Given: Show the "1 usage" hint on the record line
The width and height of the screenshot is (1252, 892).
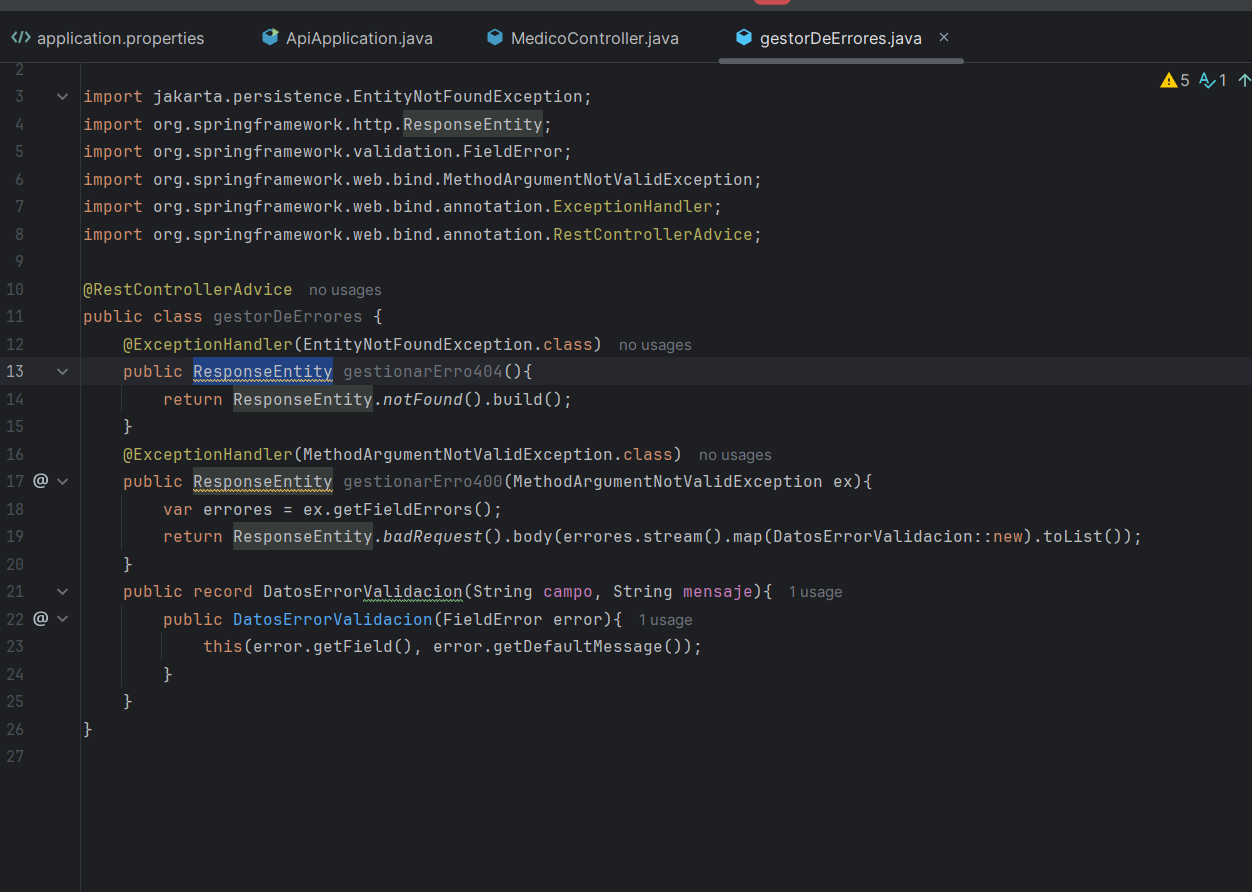Looking at the screenshot, I should [815, 592].
